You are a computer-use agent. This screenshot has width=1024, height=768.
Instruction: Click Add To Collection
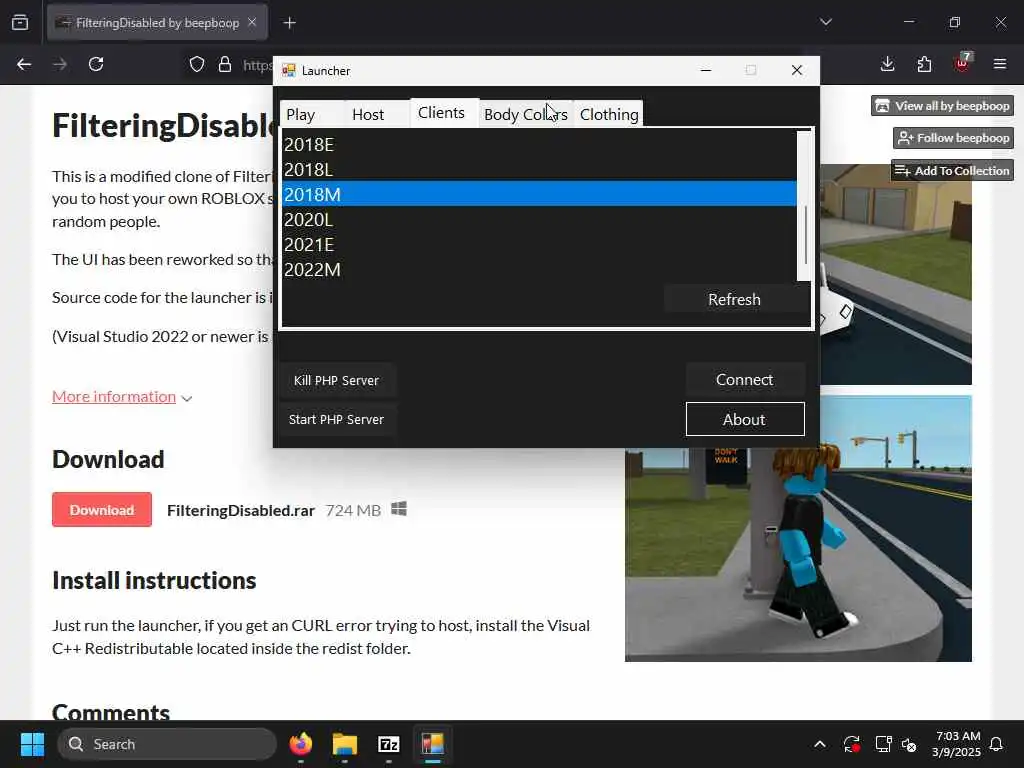tap(952, 170)
